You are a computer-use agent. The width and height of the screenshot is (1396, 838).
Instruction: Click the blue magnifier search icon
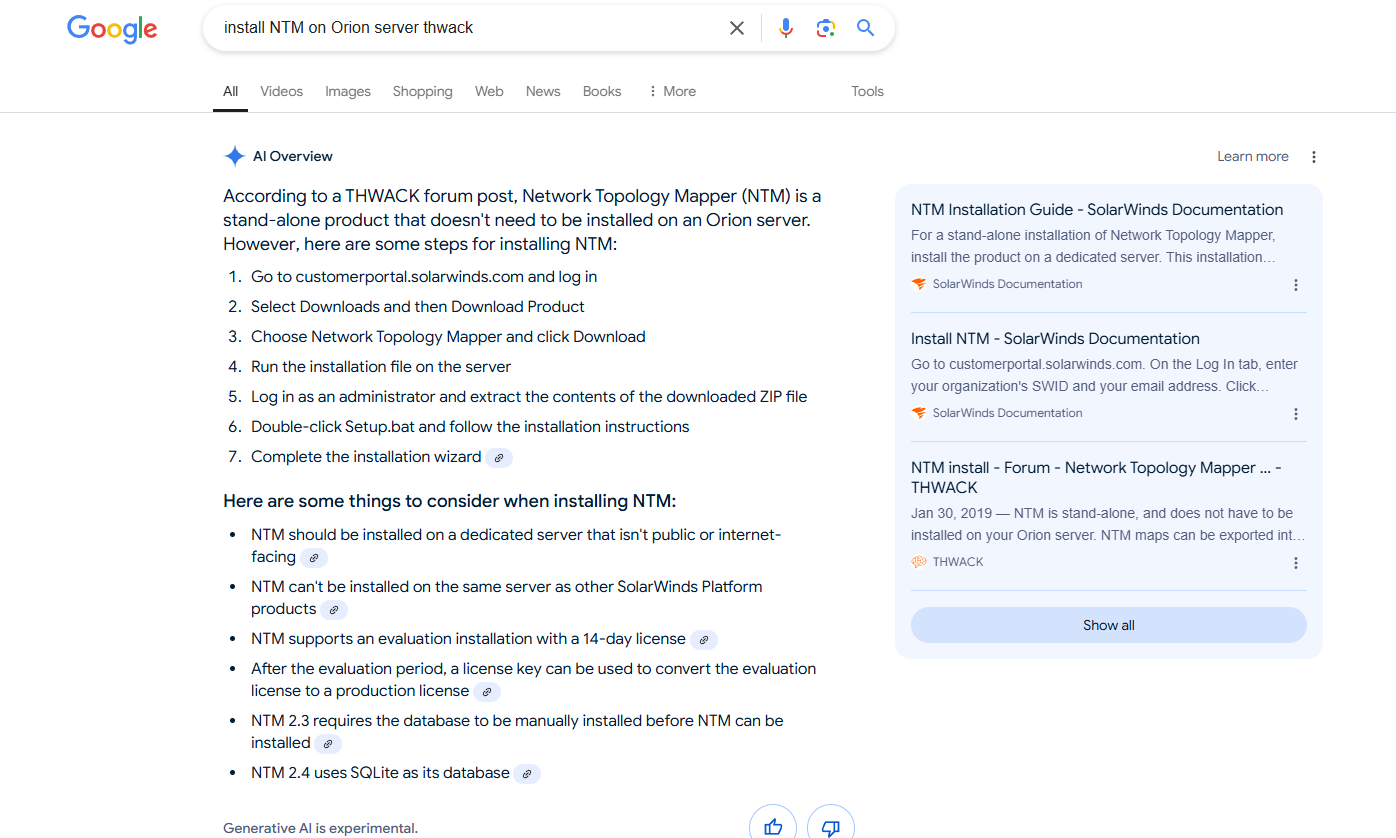(x=866, y=28)
